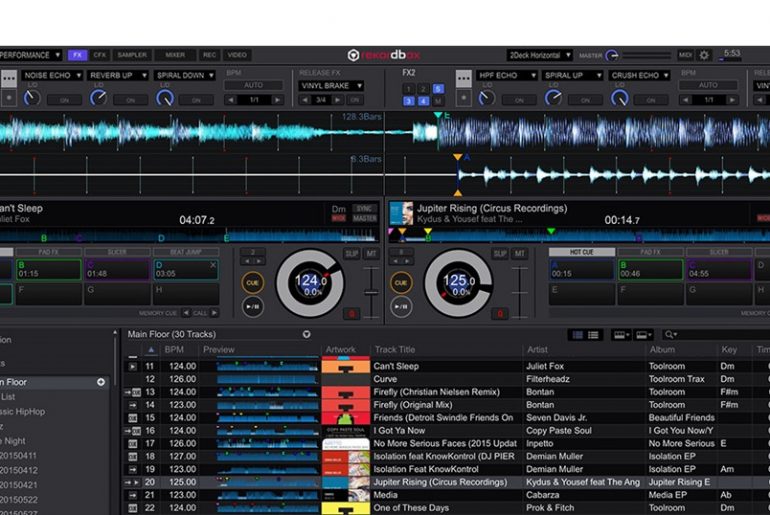Click the Jupiter Rising deck artwork thumbnail
The image size is (770, 515).
coord(401,213)
